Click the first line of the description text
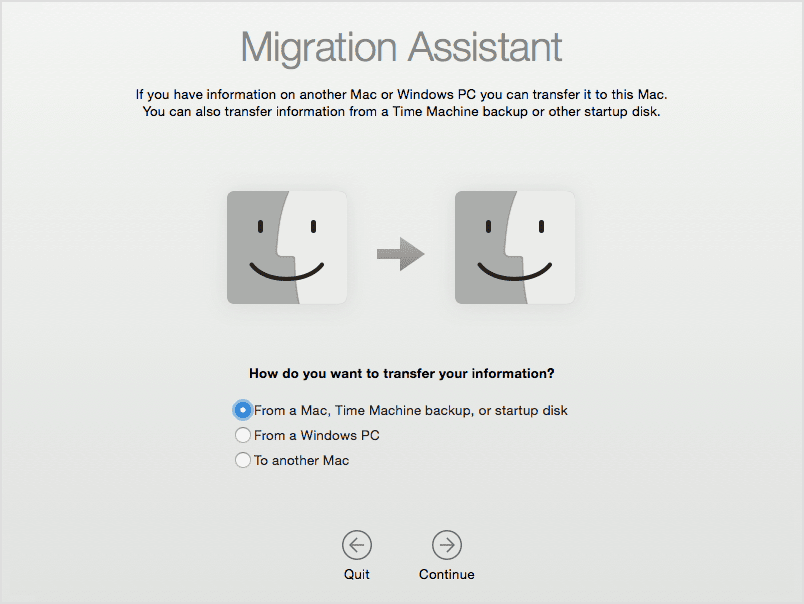The height and width of the screenshot is (604, 804). tap(401, 95)
